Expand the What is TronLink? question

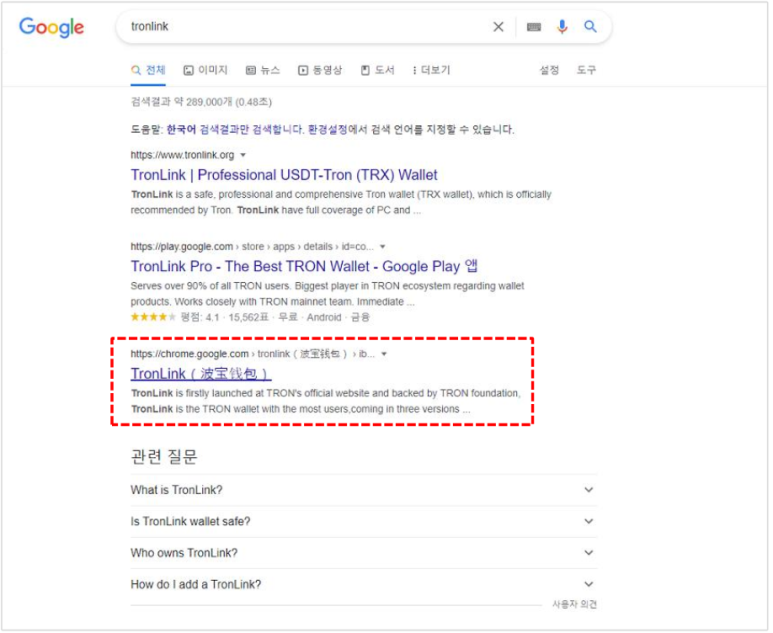point(364,490)
